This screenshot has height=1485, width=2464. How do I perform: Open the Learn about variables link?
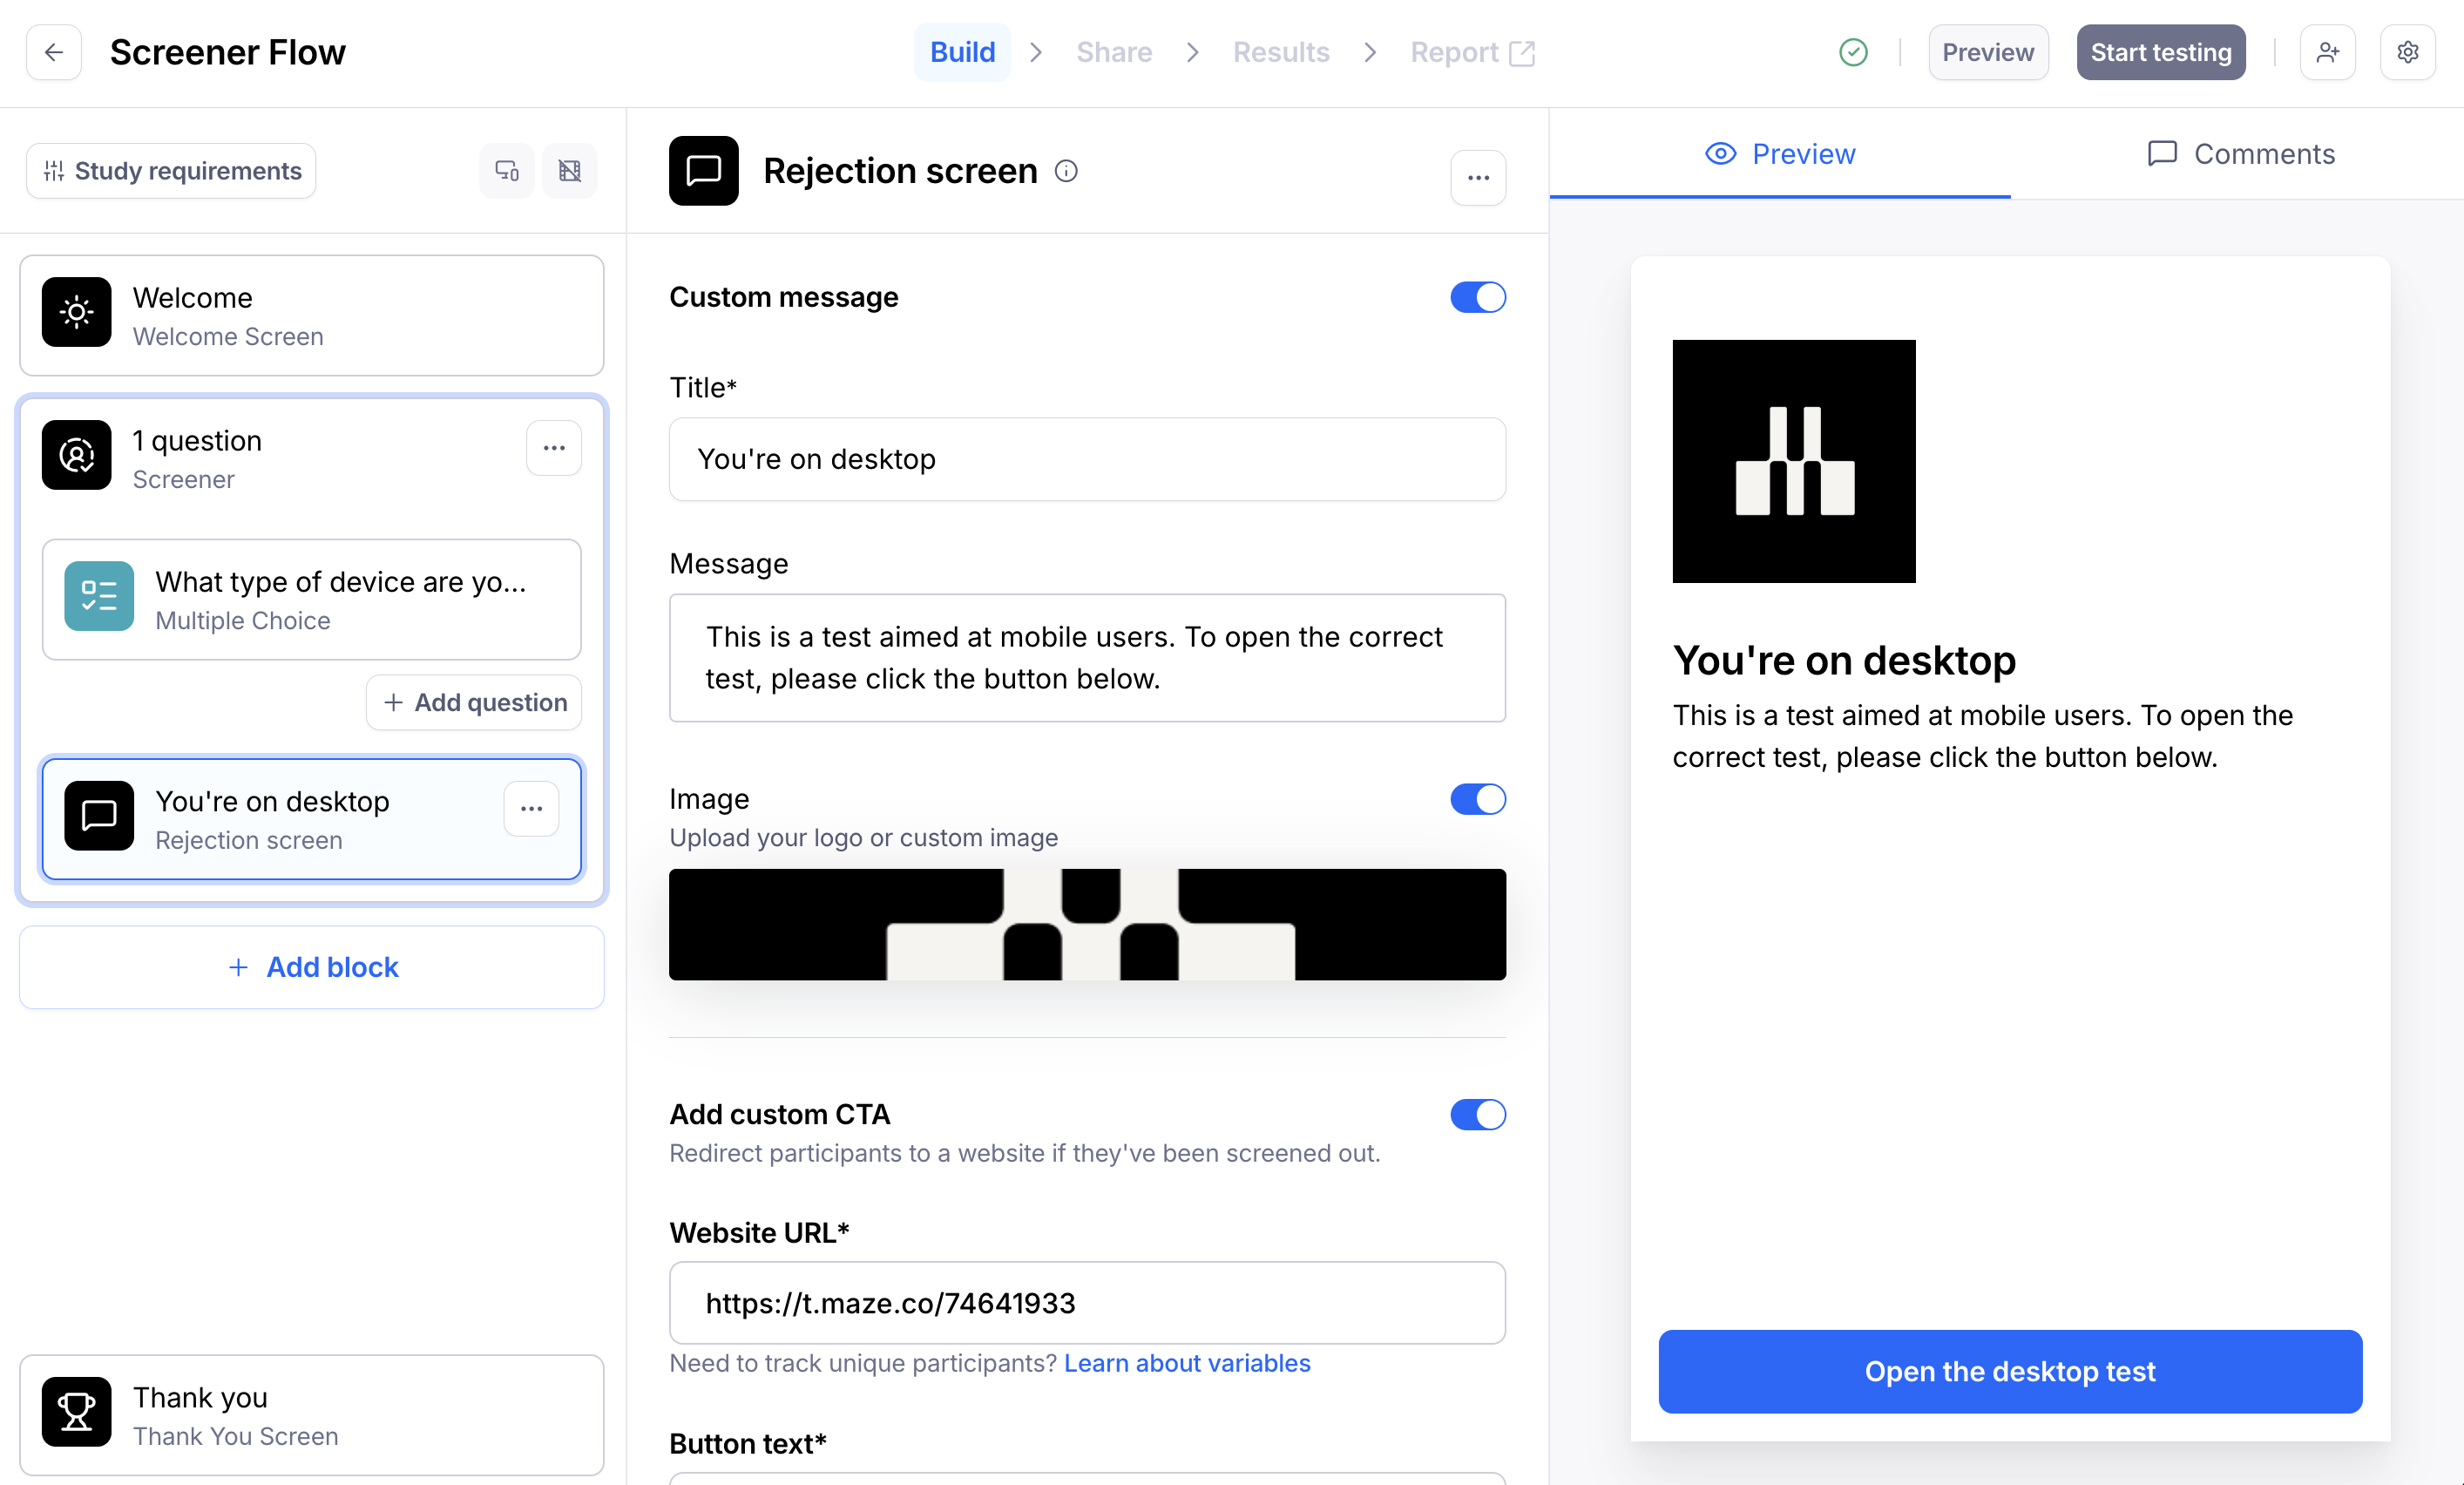[x=1186, y=1363]
